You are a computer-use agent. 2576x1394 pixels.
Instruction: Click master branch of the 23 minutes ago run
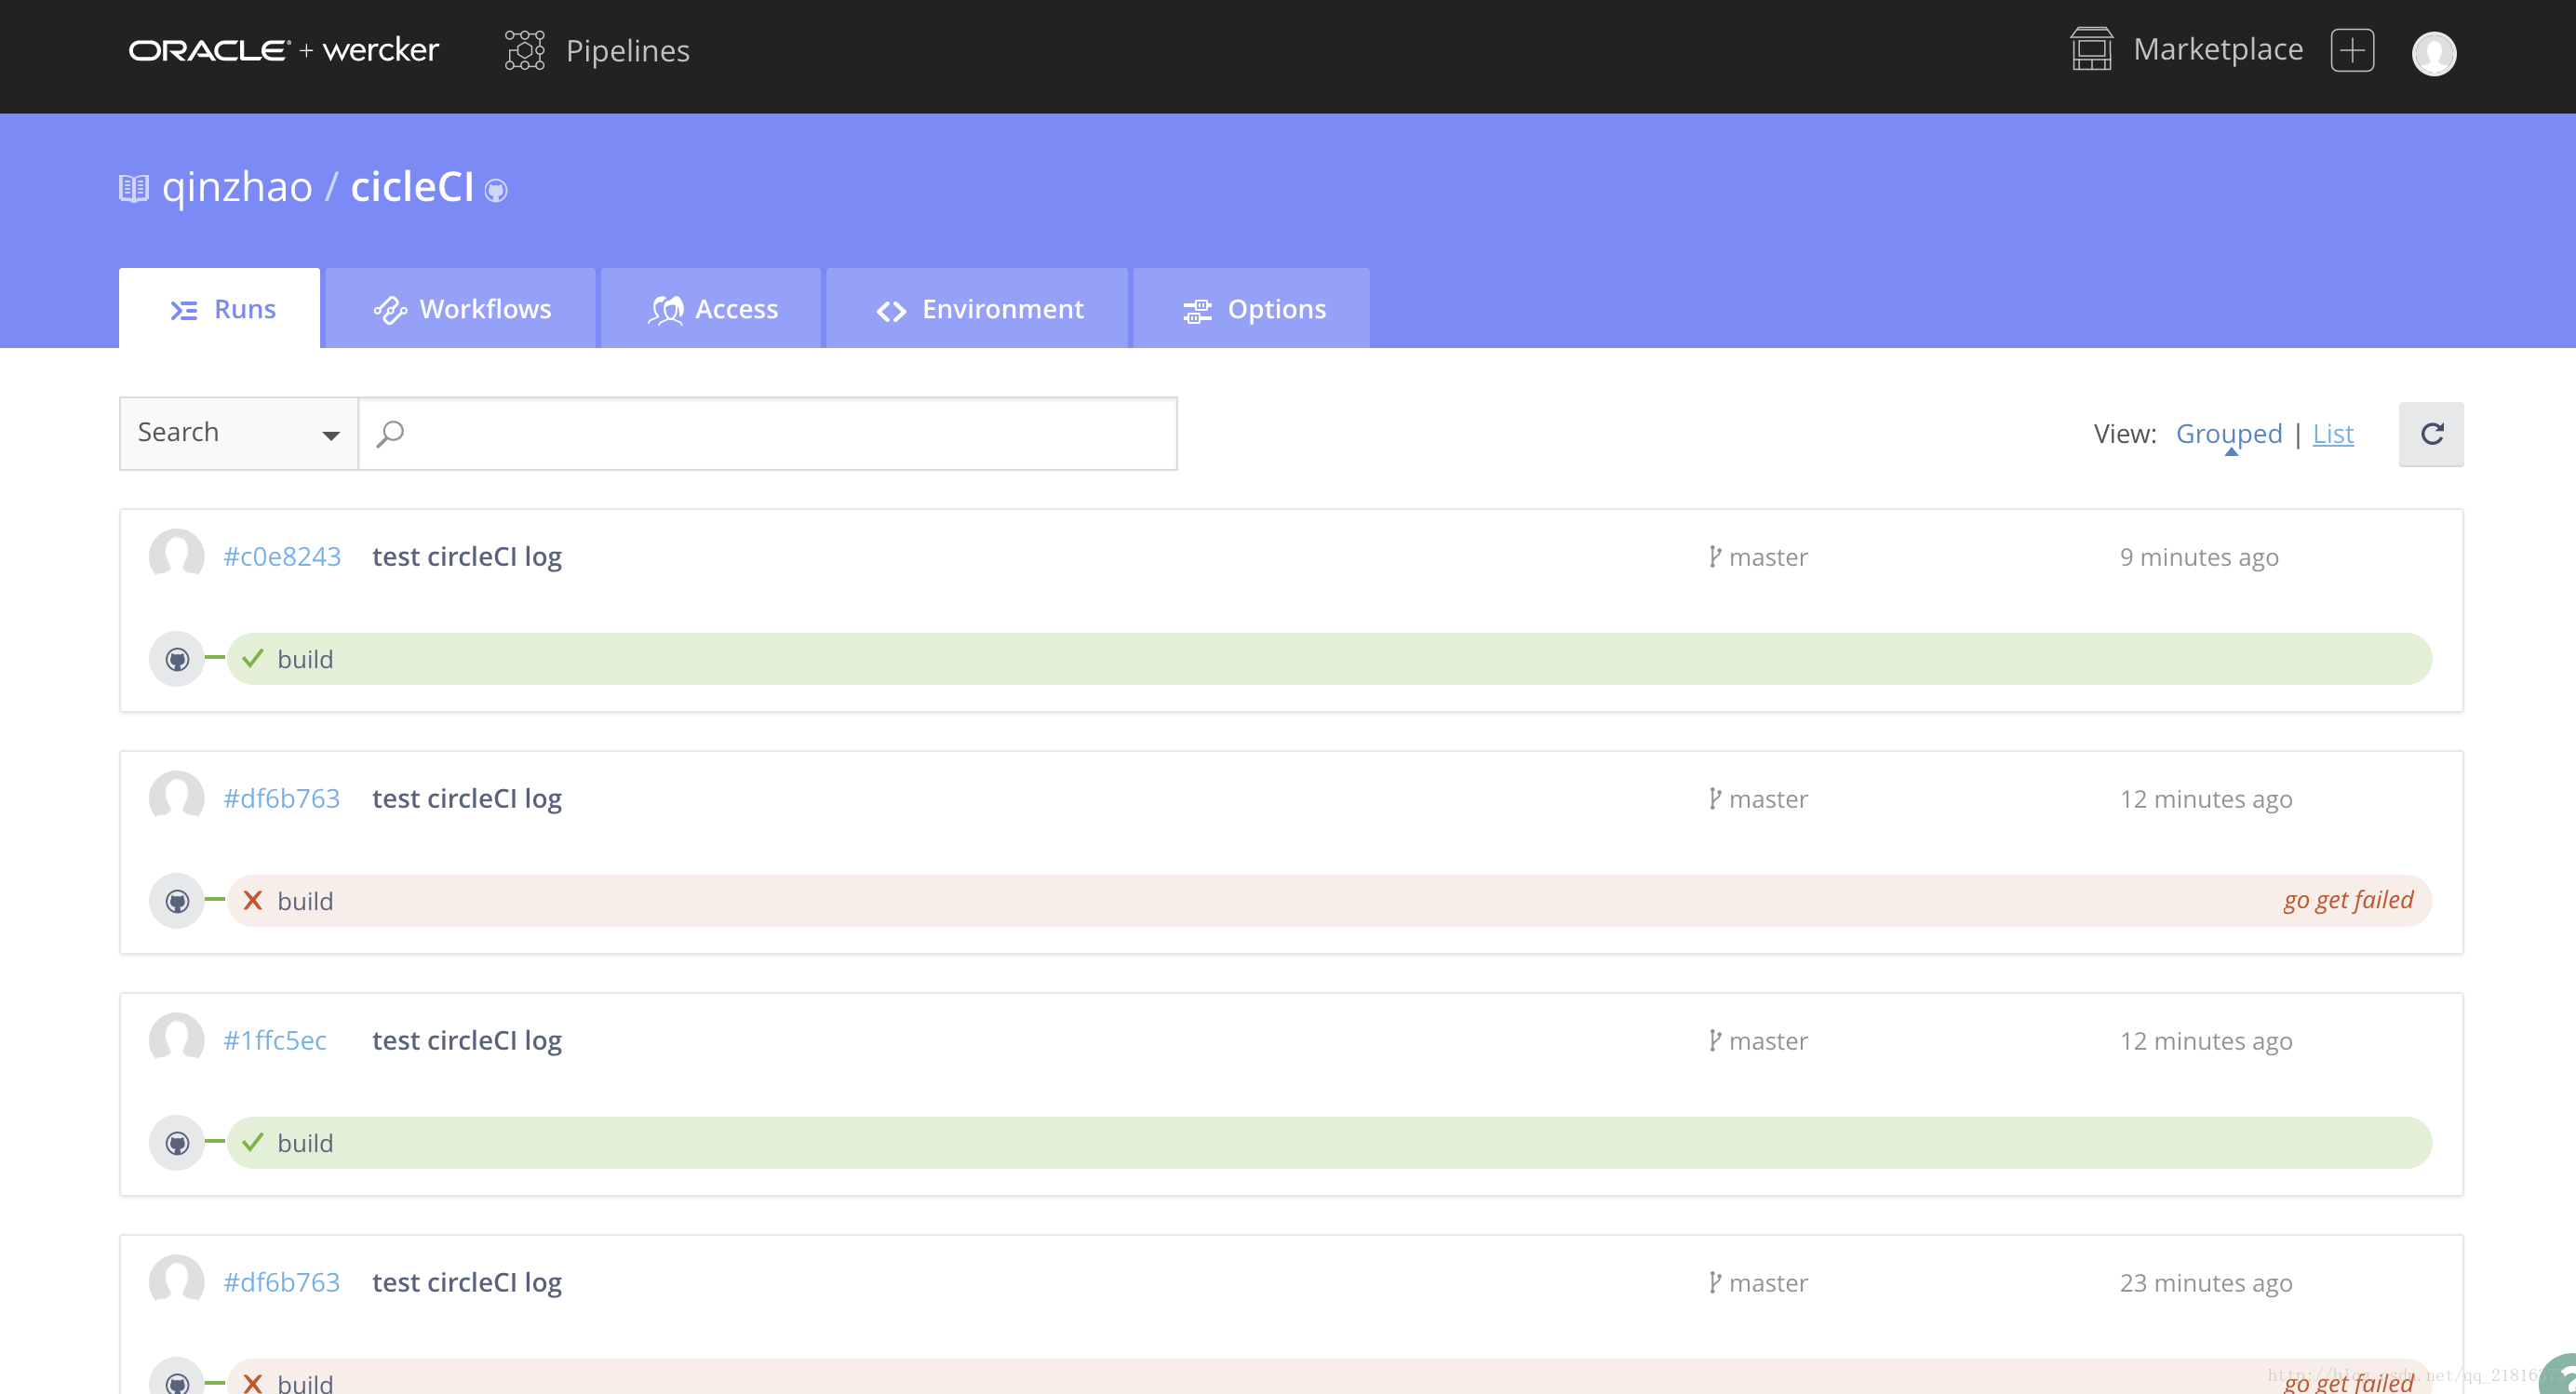(x=1768, y=1283)
